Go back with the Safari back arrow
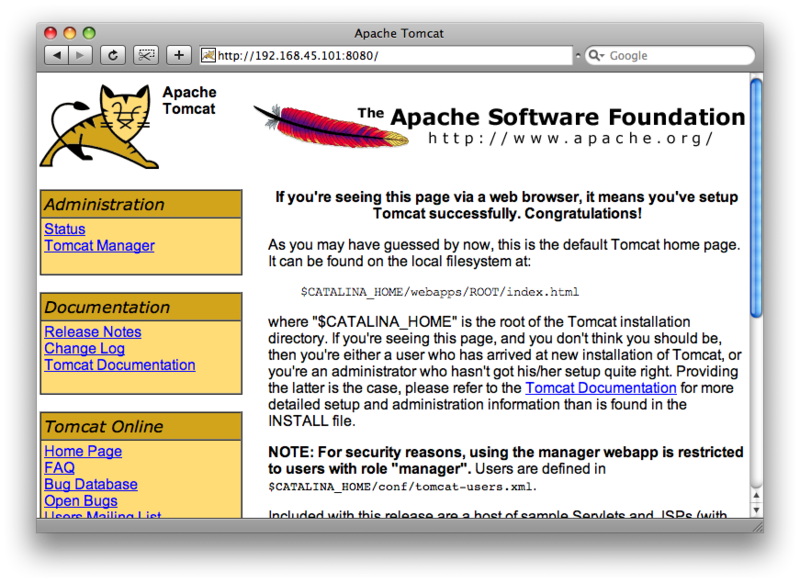Image resolution: width=800 pixels, height=583 pixels. point(57,55)
